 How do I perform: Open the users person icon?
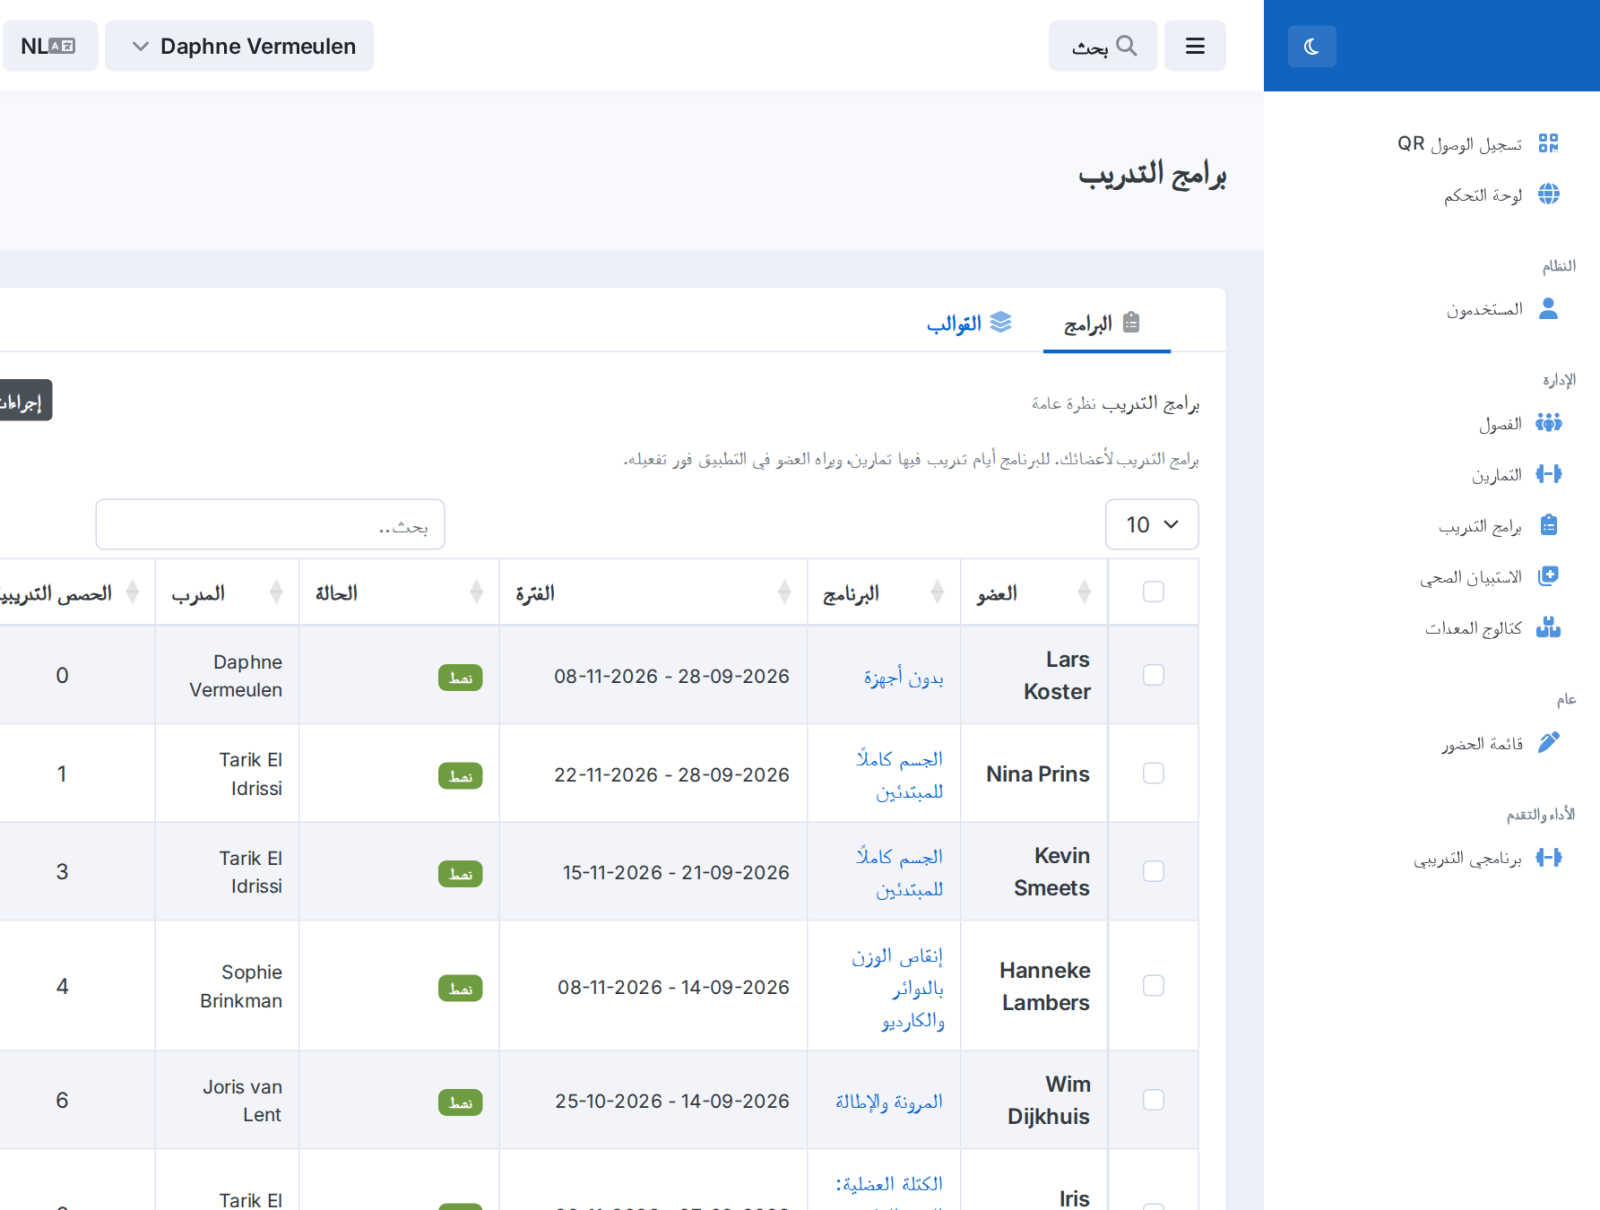click(x=1548, y=309)
